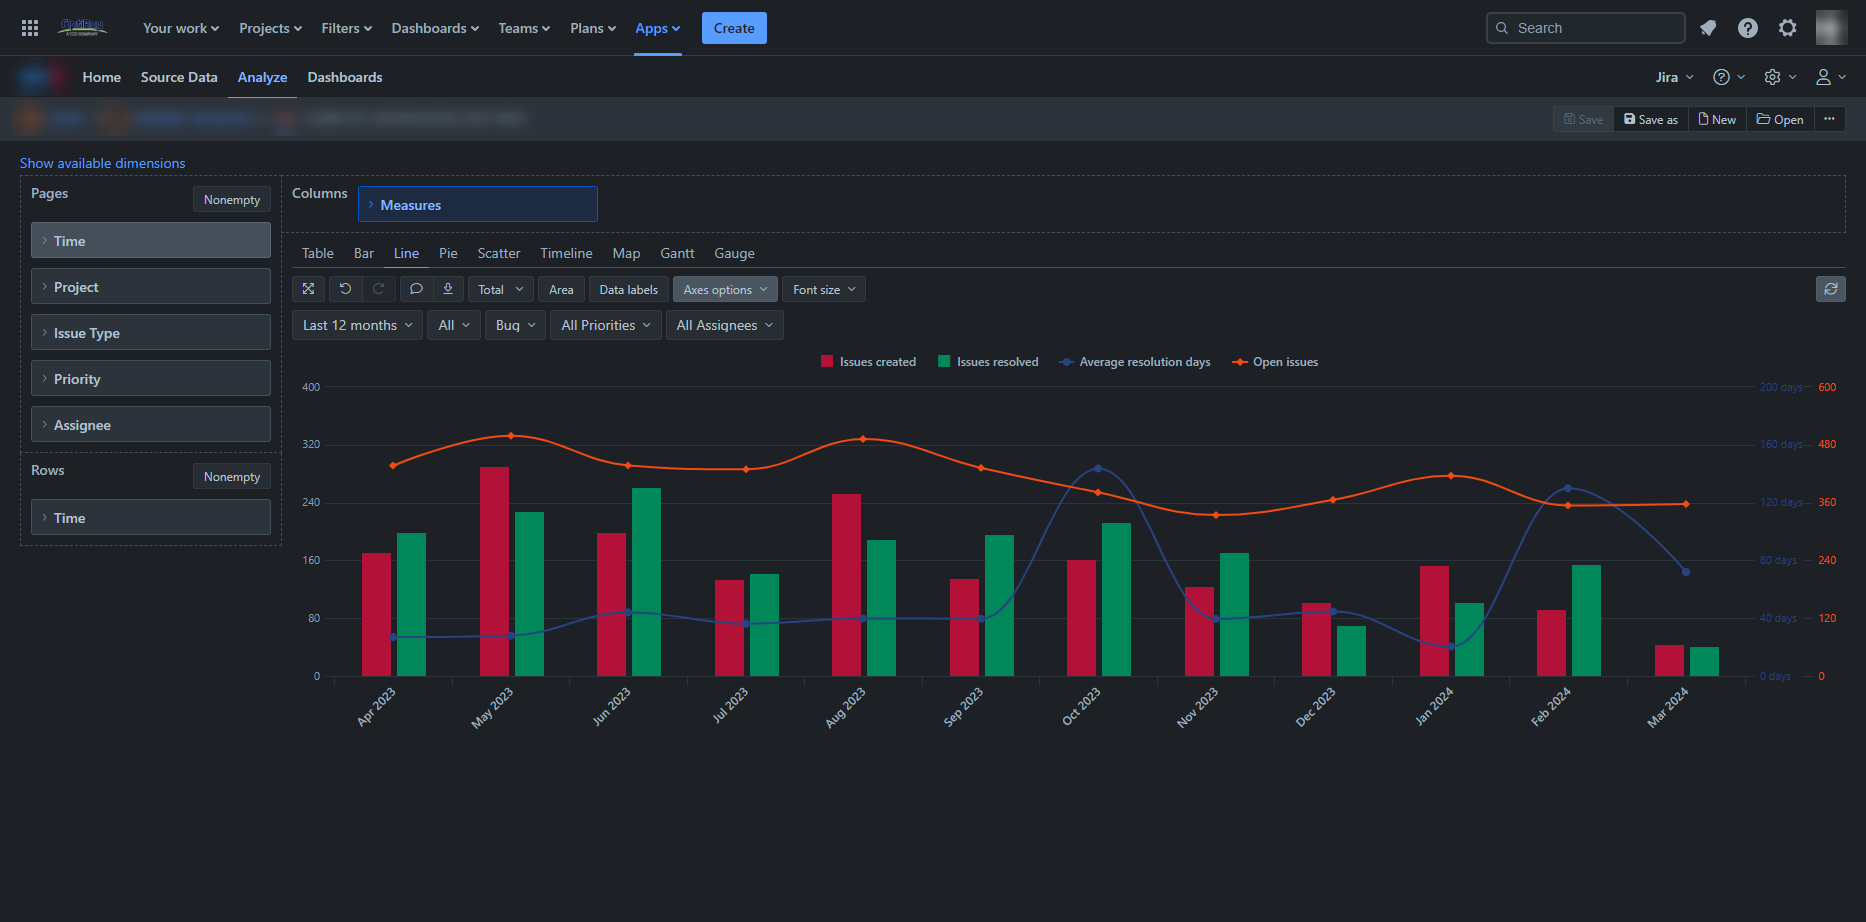The image size is (1866, 922).
Task: Switch to Gantt chart tab
Action: [x=677, y=253]
